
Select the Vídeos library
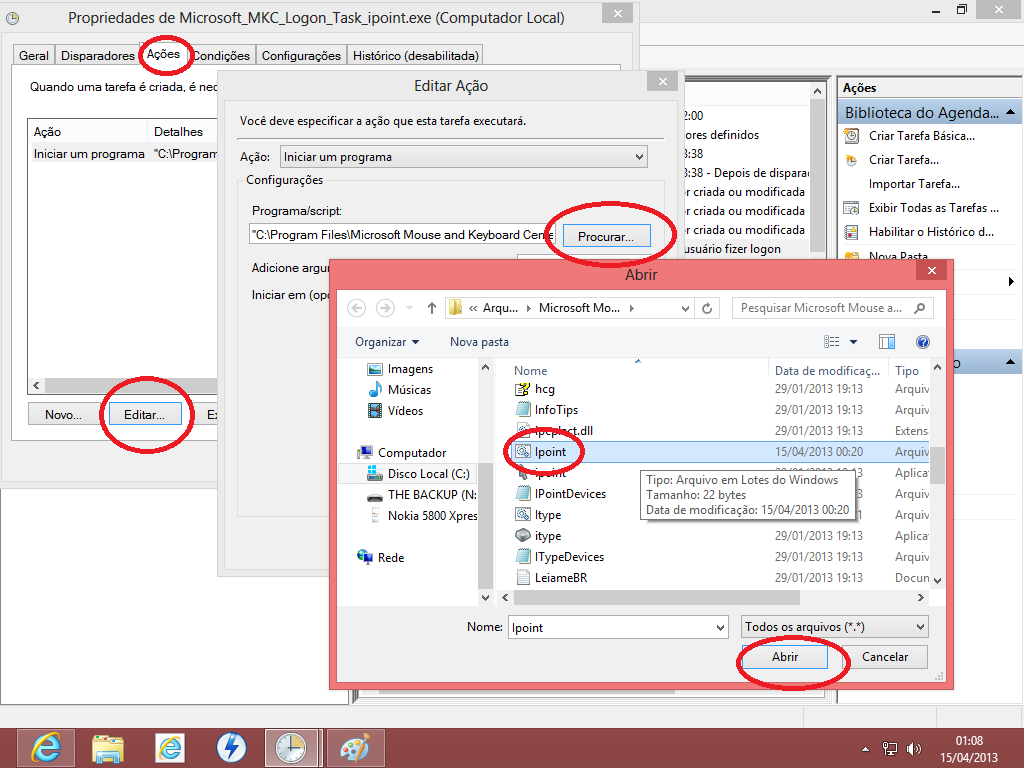click(396, 411)
